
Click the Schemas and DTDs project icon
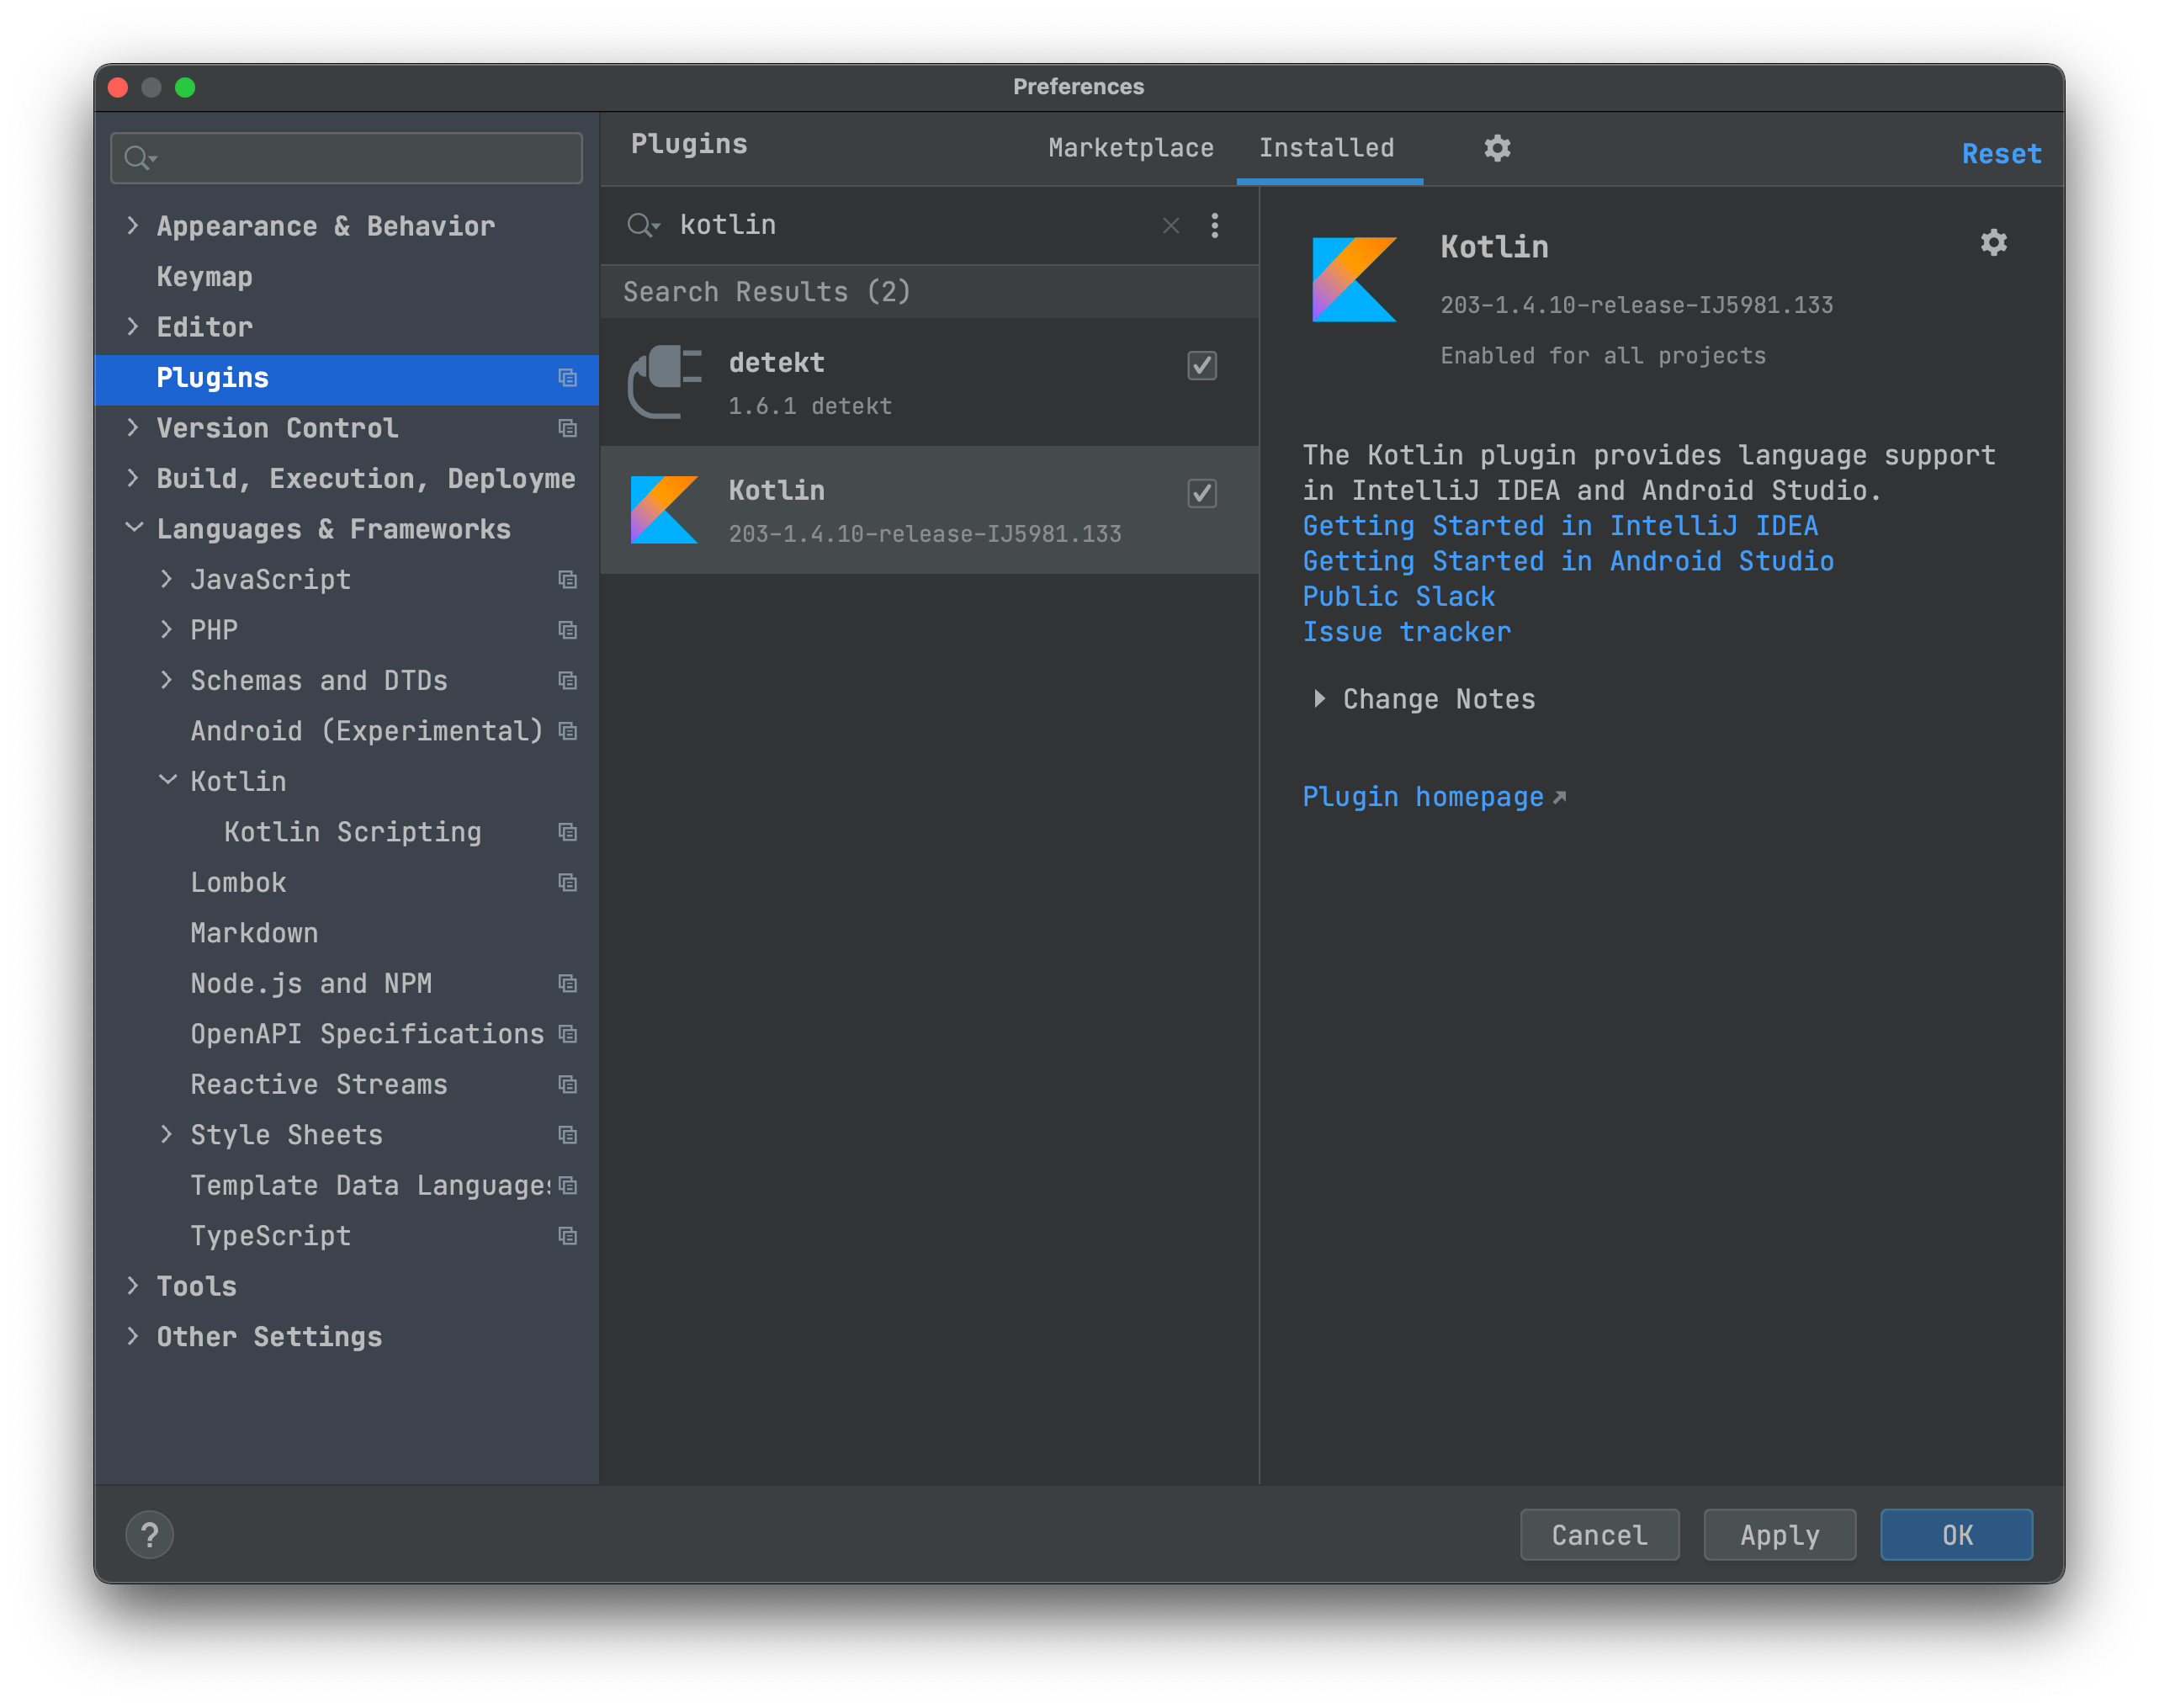568,681
